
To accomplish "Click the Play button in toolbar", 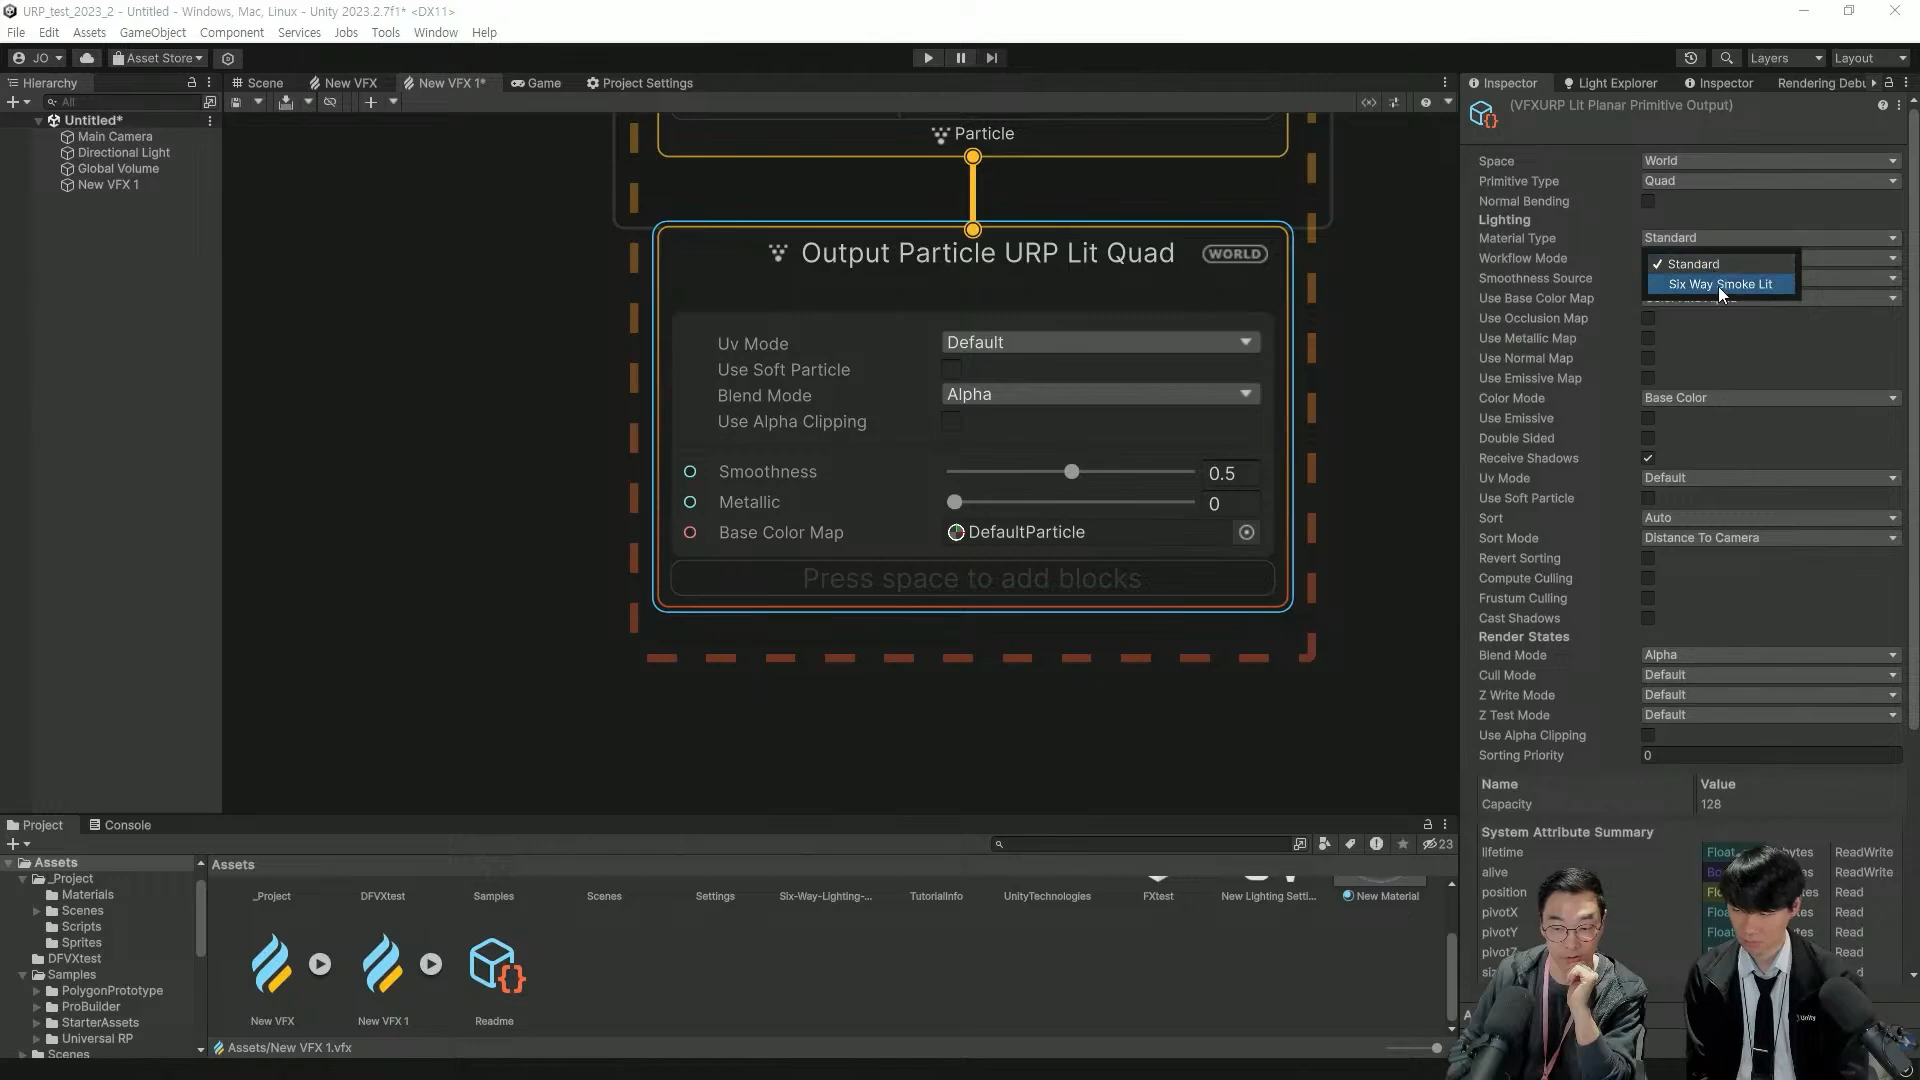I will (928, 58).
